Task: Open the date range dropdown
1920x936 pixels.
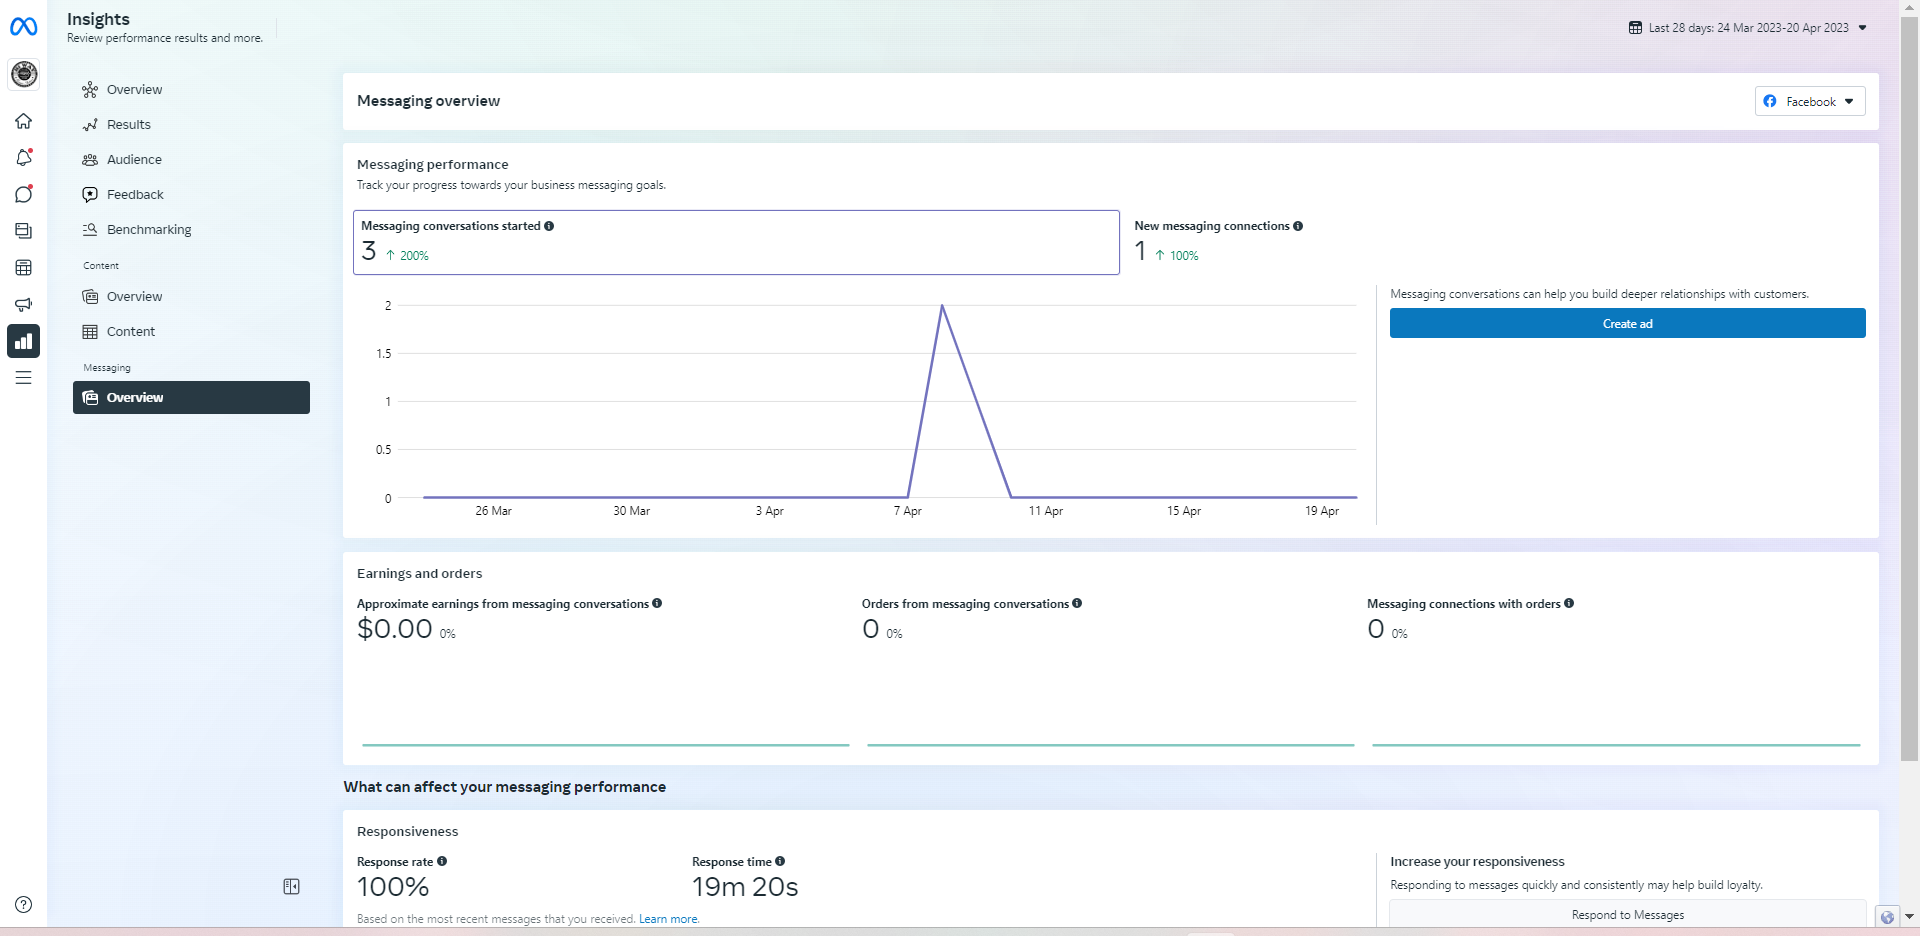Action: coord(1747,28)
